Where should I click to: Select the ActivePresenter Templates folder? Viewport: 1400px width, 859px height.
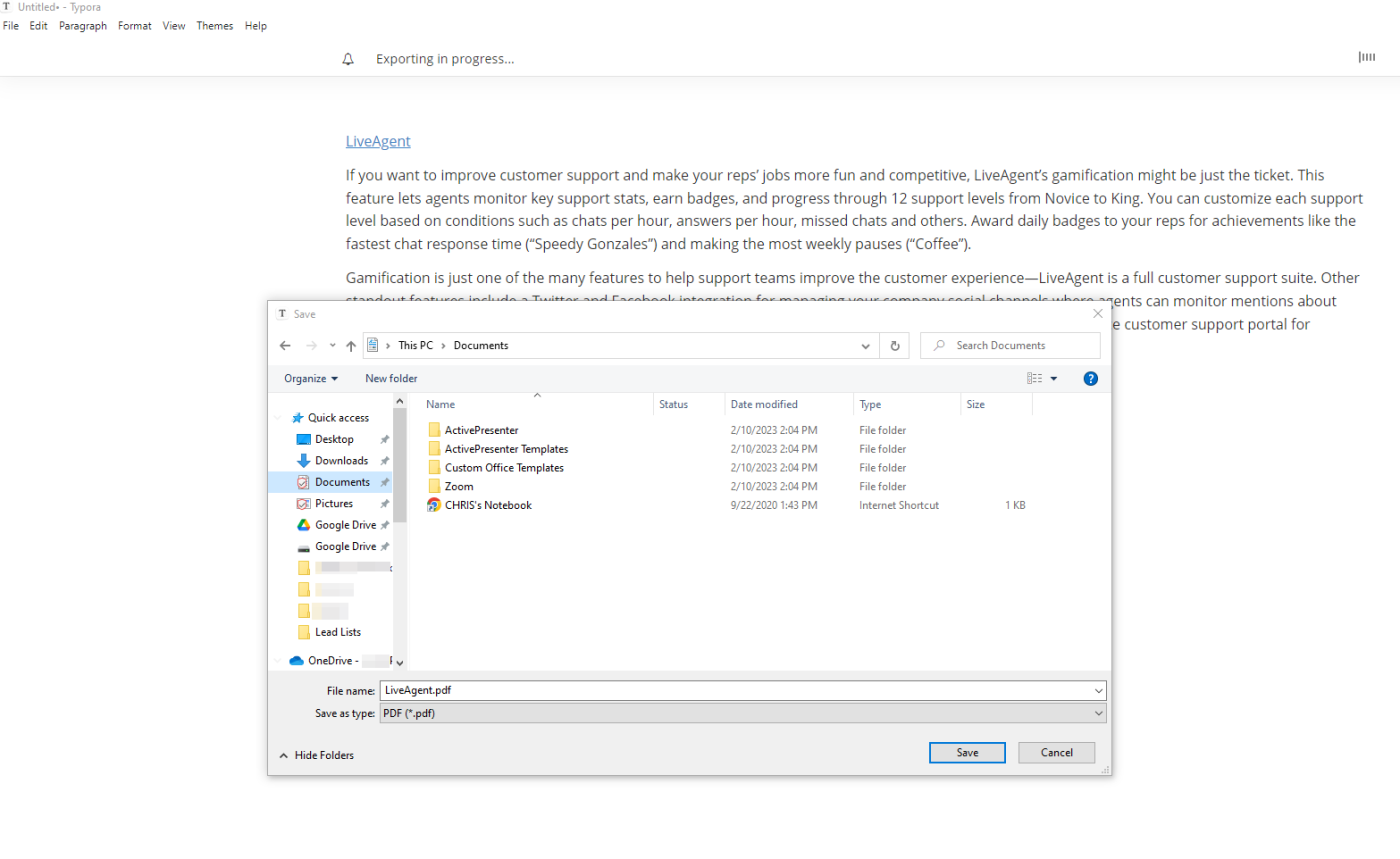[x=498, y=449]
